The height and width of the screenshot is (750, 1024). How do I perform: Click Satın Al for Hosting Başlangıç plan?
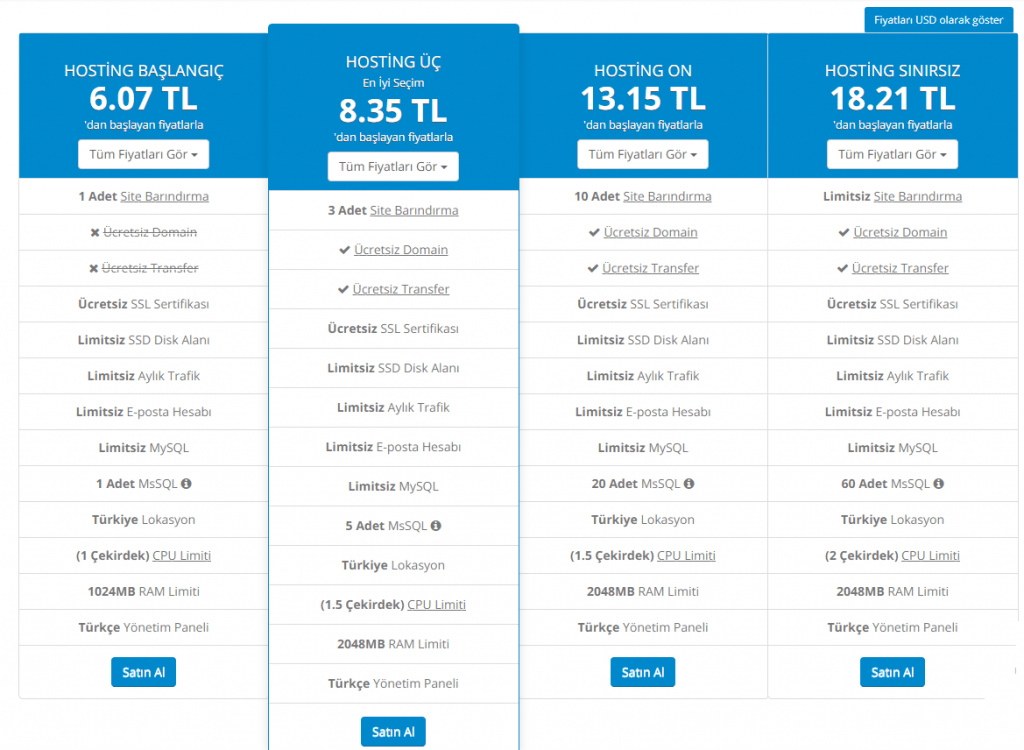(x=143, y=672)
